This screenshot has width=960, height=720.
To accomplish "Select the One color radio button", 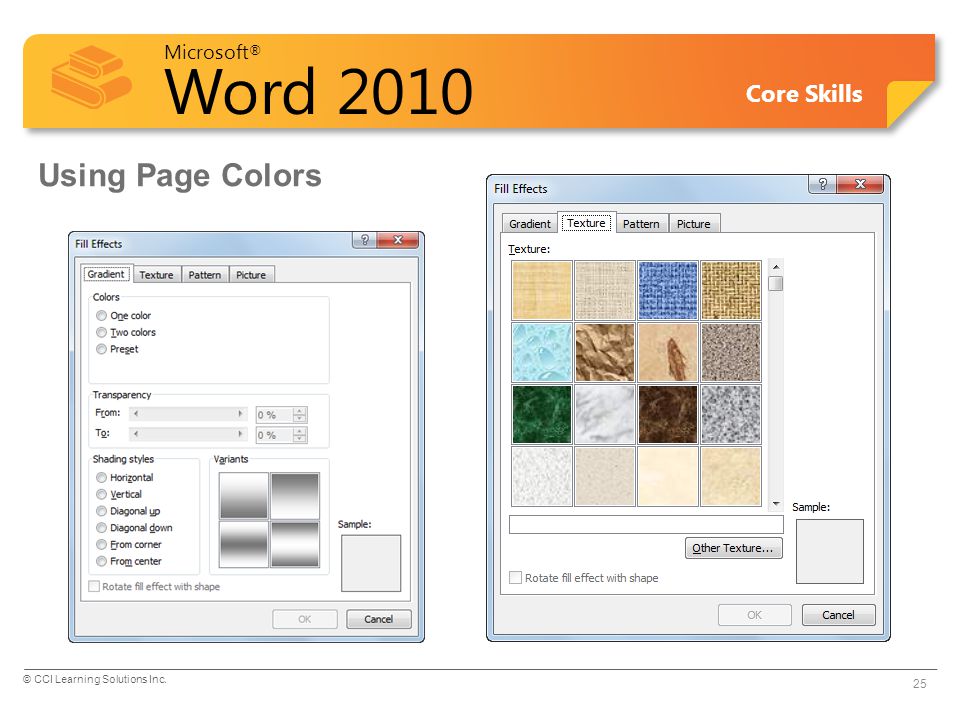I will point(102,315).
